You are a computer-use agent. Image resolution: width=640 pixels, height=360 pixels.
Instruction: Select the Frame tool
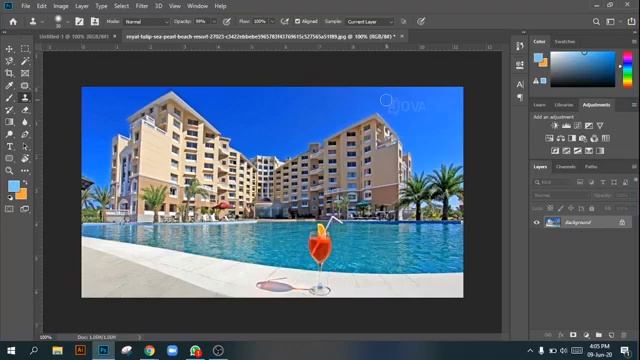point(25,73)
